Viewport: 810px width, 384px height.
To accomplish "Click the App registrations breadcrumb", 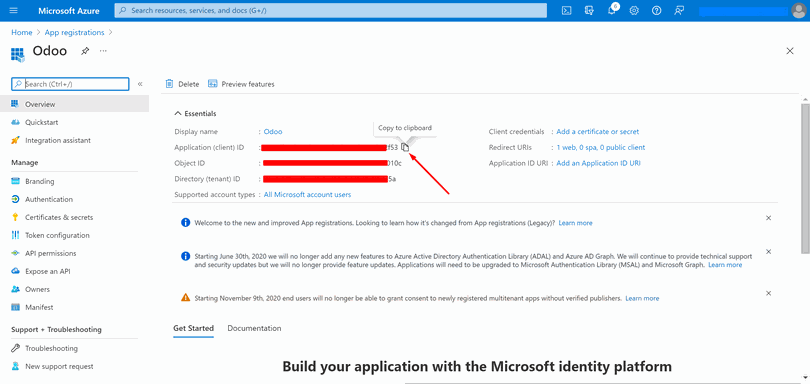I will pos(74,33).
